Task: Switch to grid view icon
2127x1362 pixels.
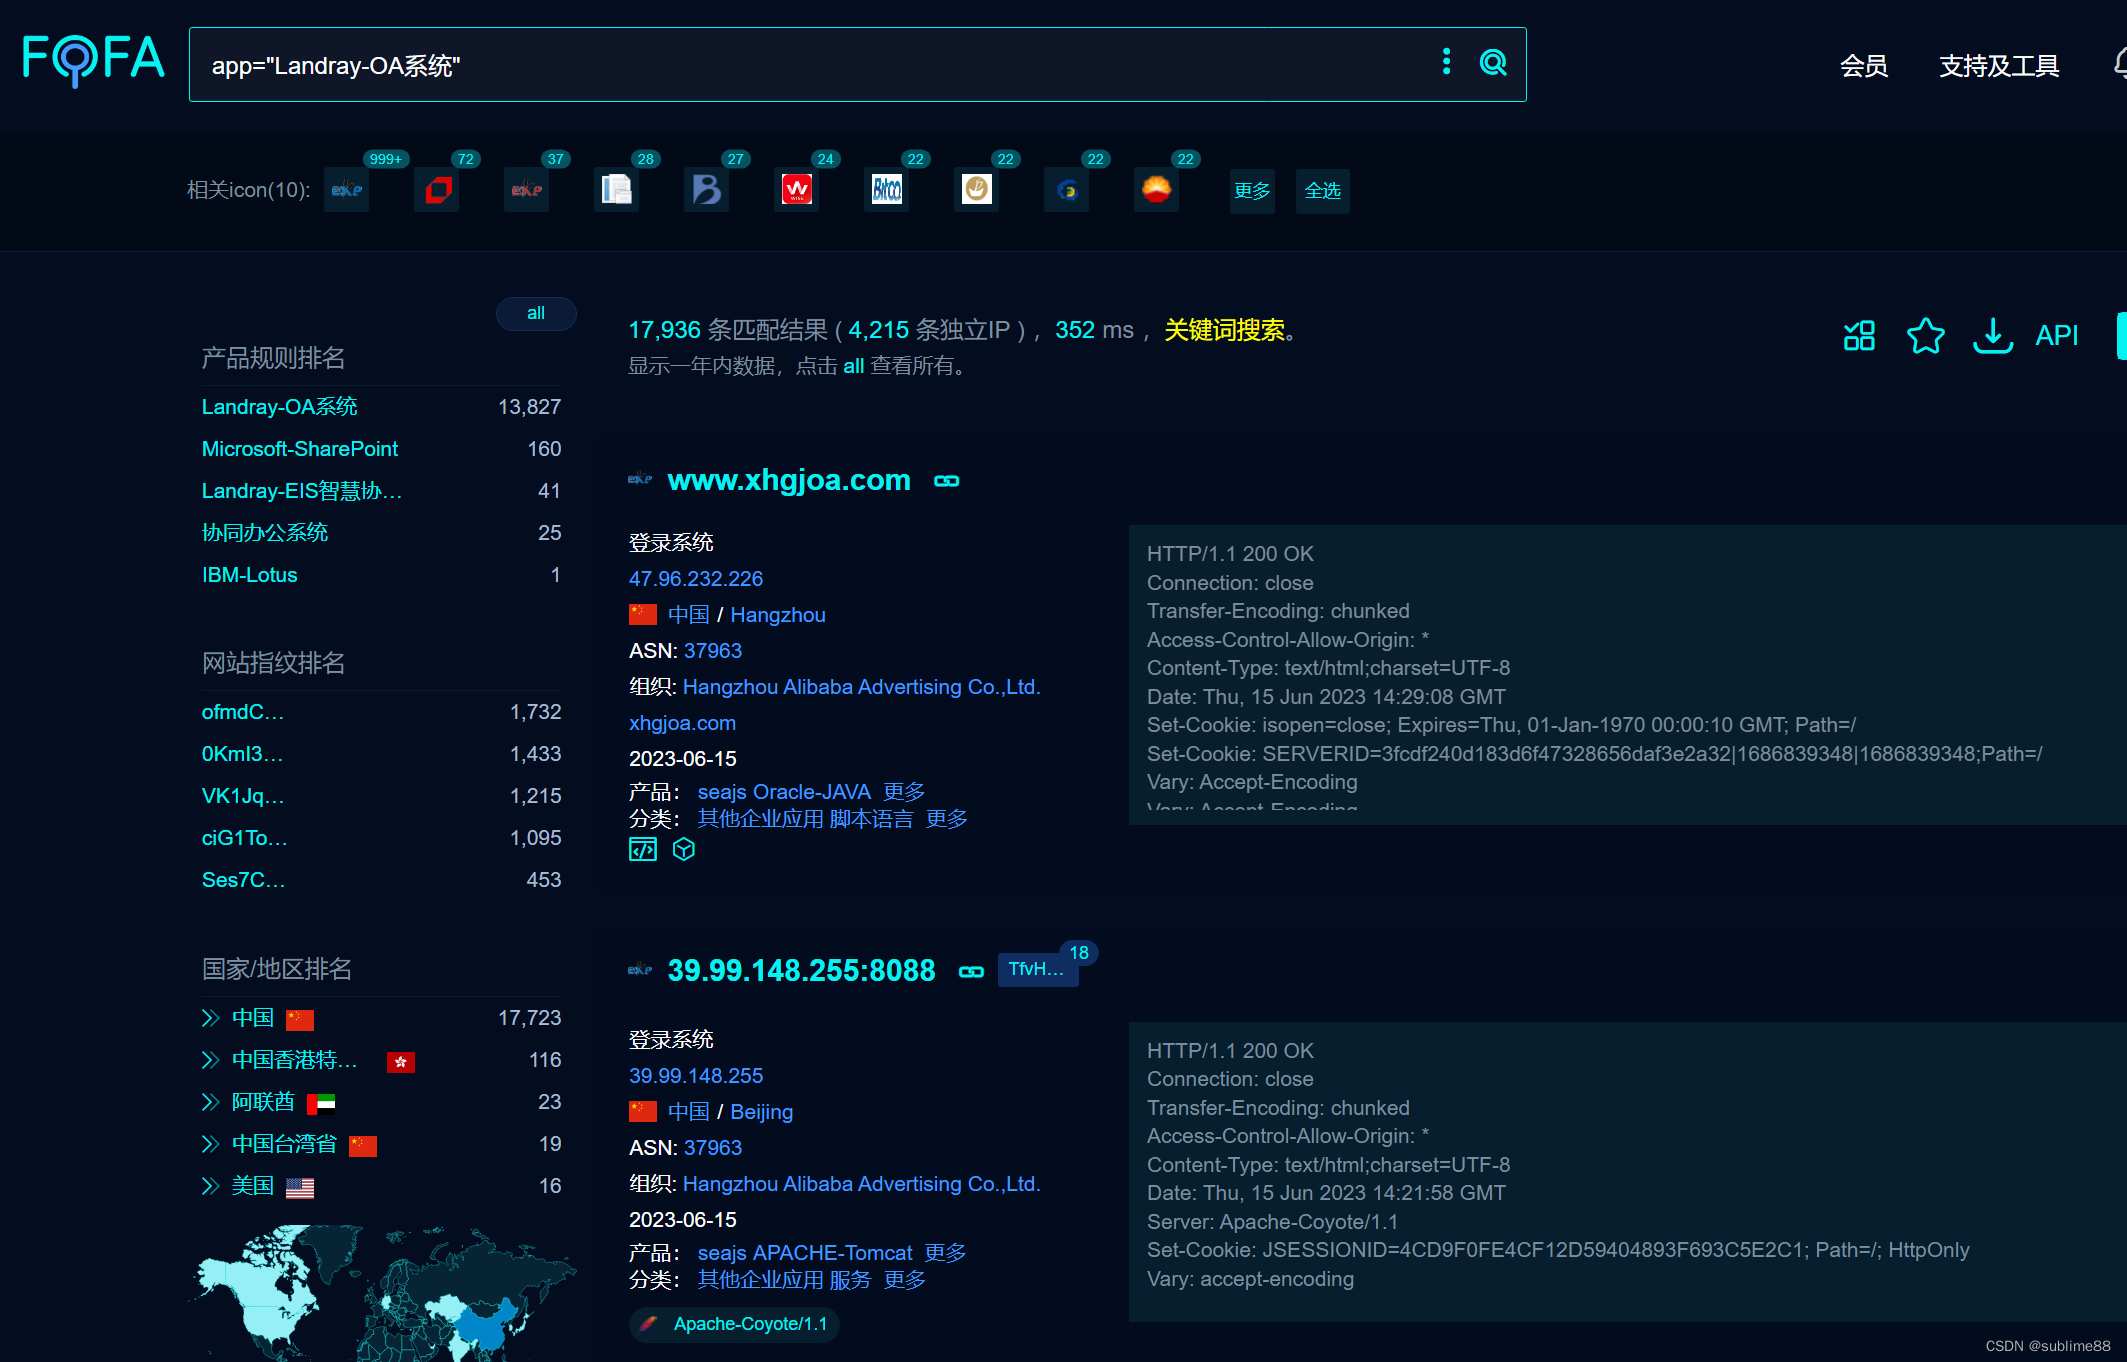Action: [x=1859, y=335]
